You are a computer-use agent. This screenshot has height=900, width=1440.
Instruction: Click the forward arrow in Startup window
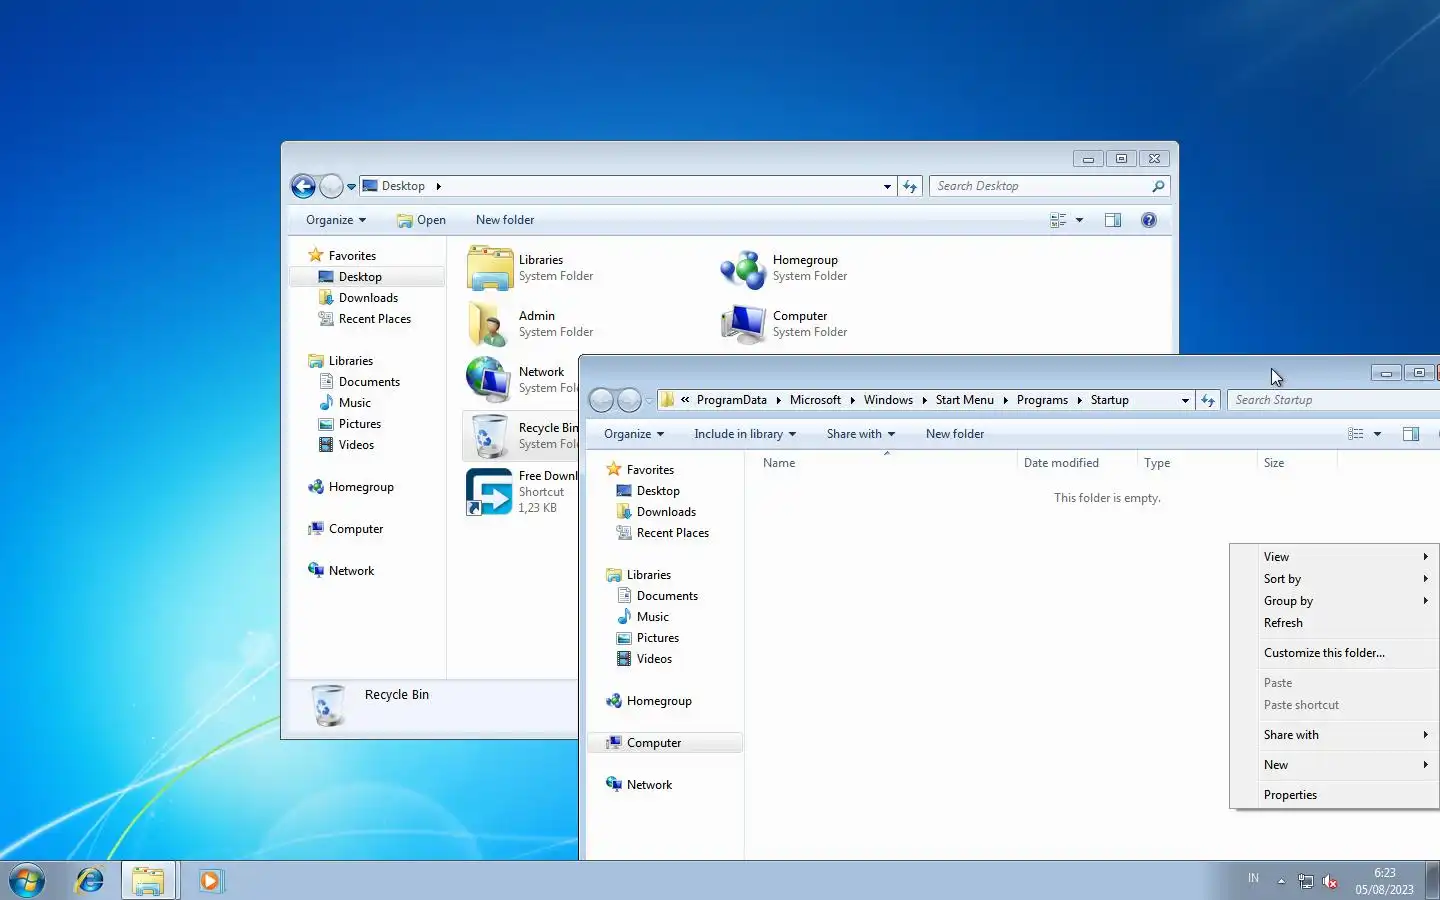click(x=629, y=400)
